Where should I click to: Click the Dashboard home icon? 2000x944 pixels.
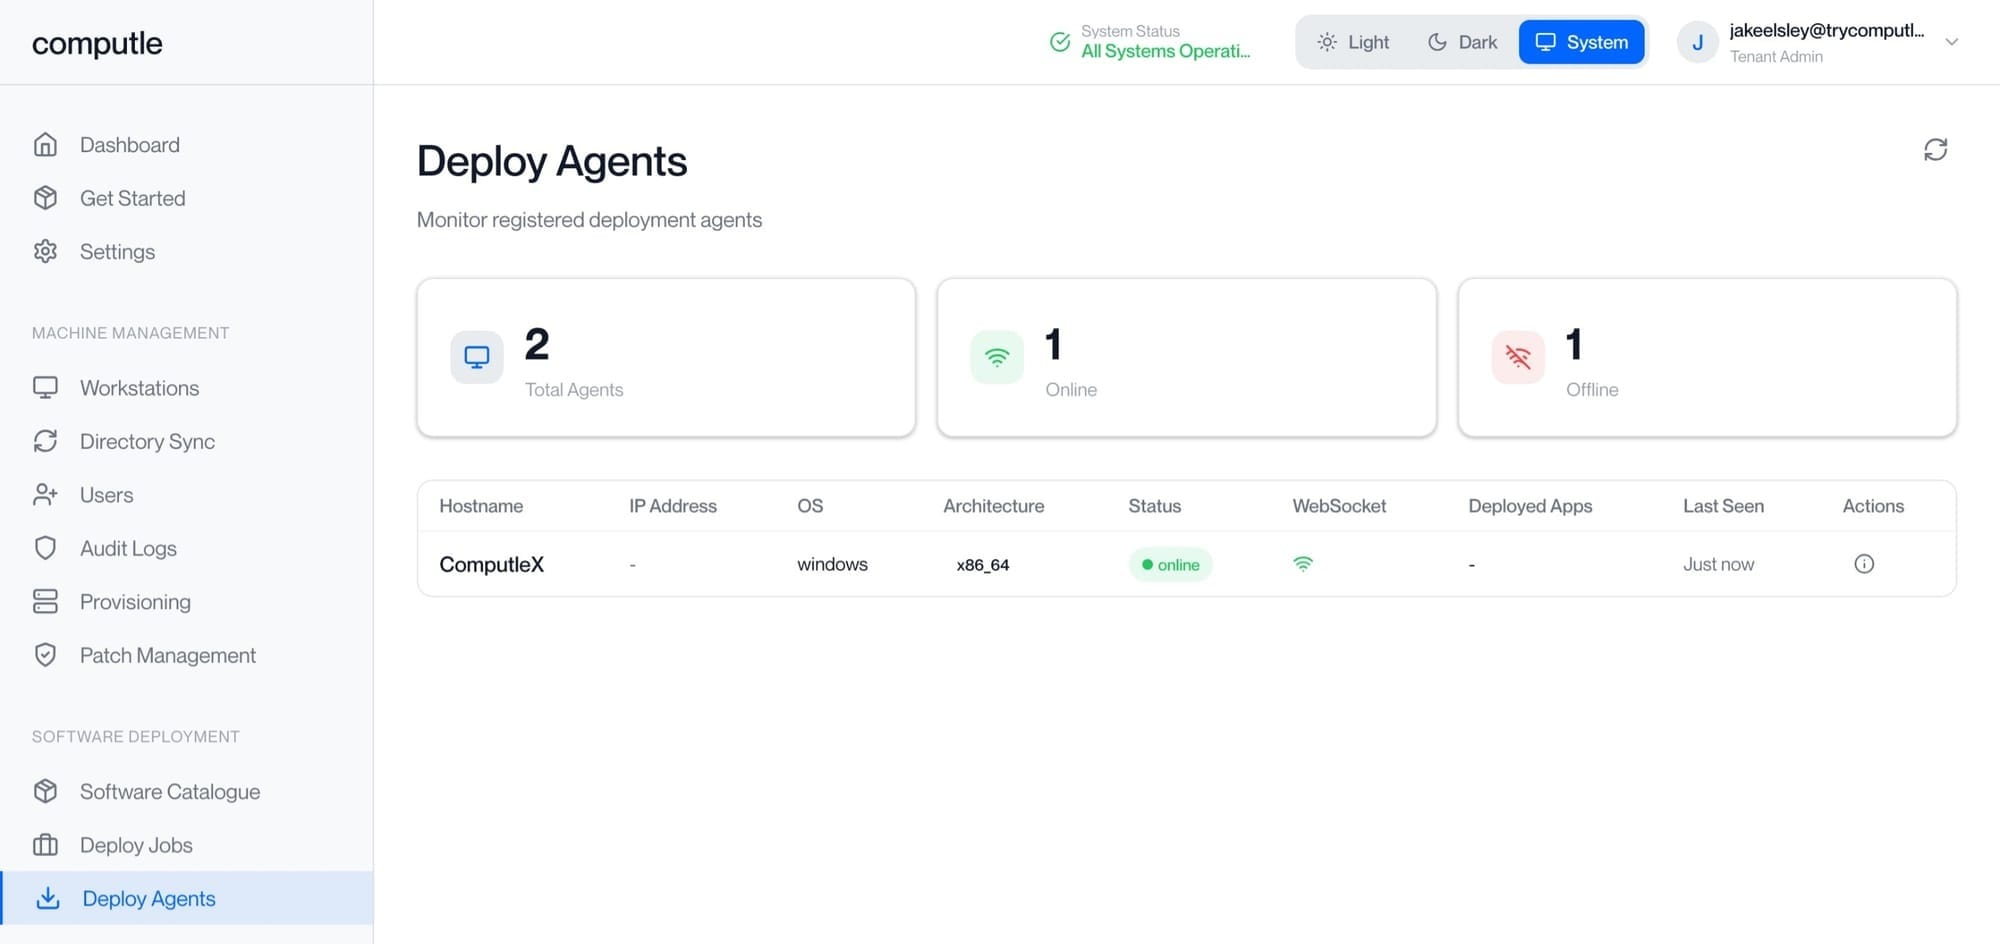pyautogui.click(x=45, y=144)
